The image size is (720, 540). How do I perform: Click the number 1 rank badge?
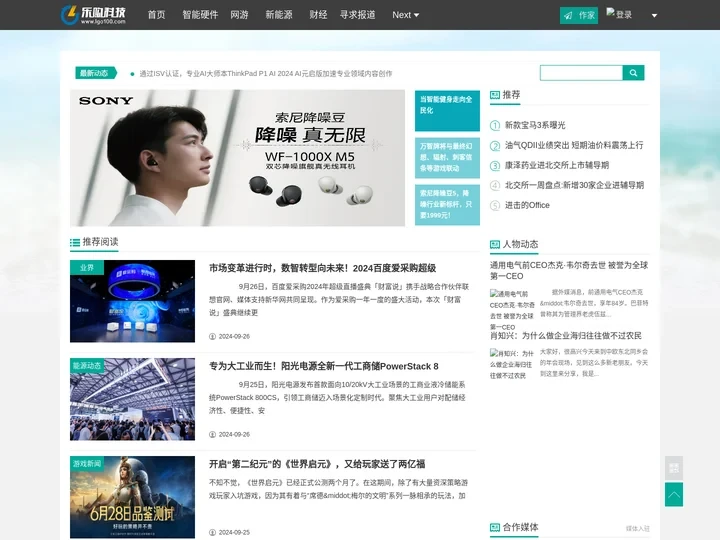(x=495, y=125)
